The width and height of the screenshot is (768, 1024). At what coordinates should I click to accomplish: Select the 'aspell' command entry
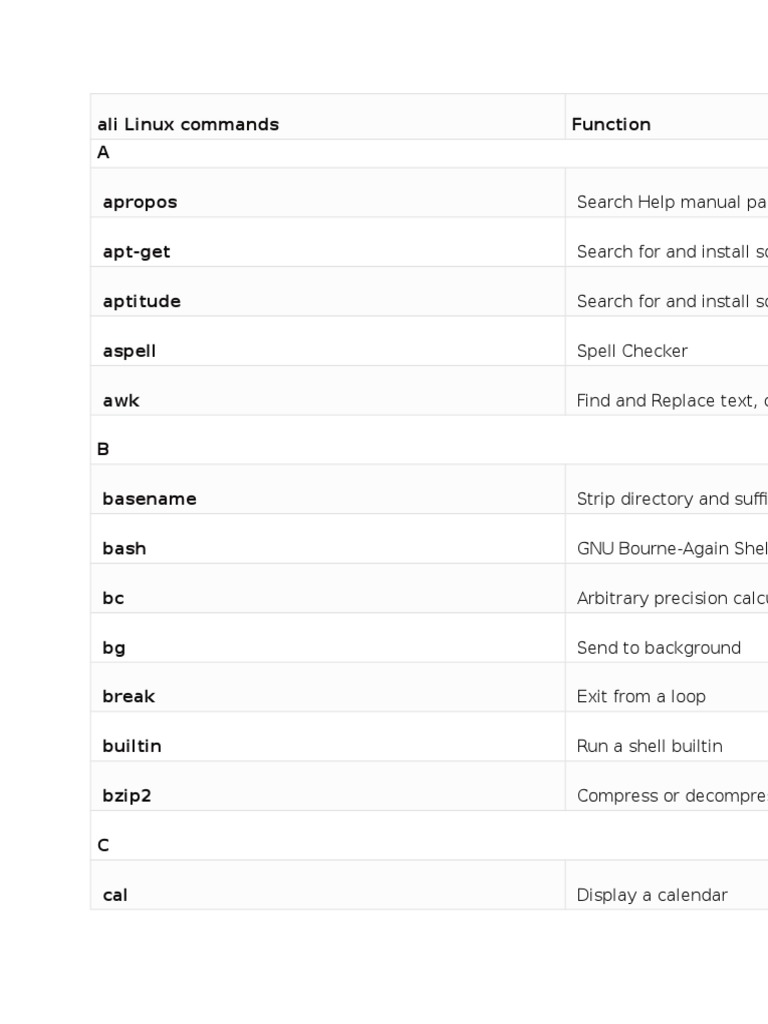(129, 351)
